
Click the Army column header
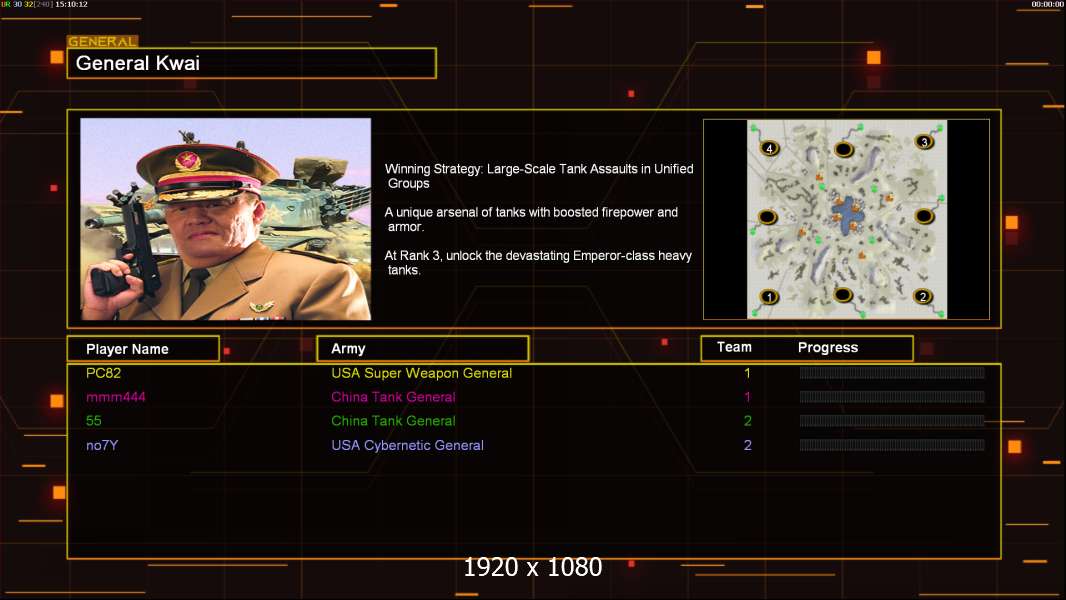point(422,349)
